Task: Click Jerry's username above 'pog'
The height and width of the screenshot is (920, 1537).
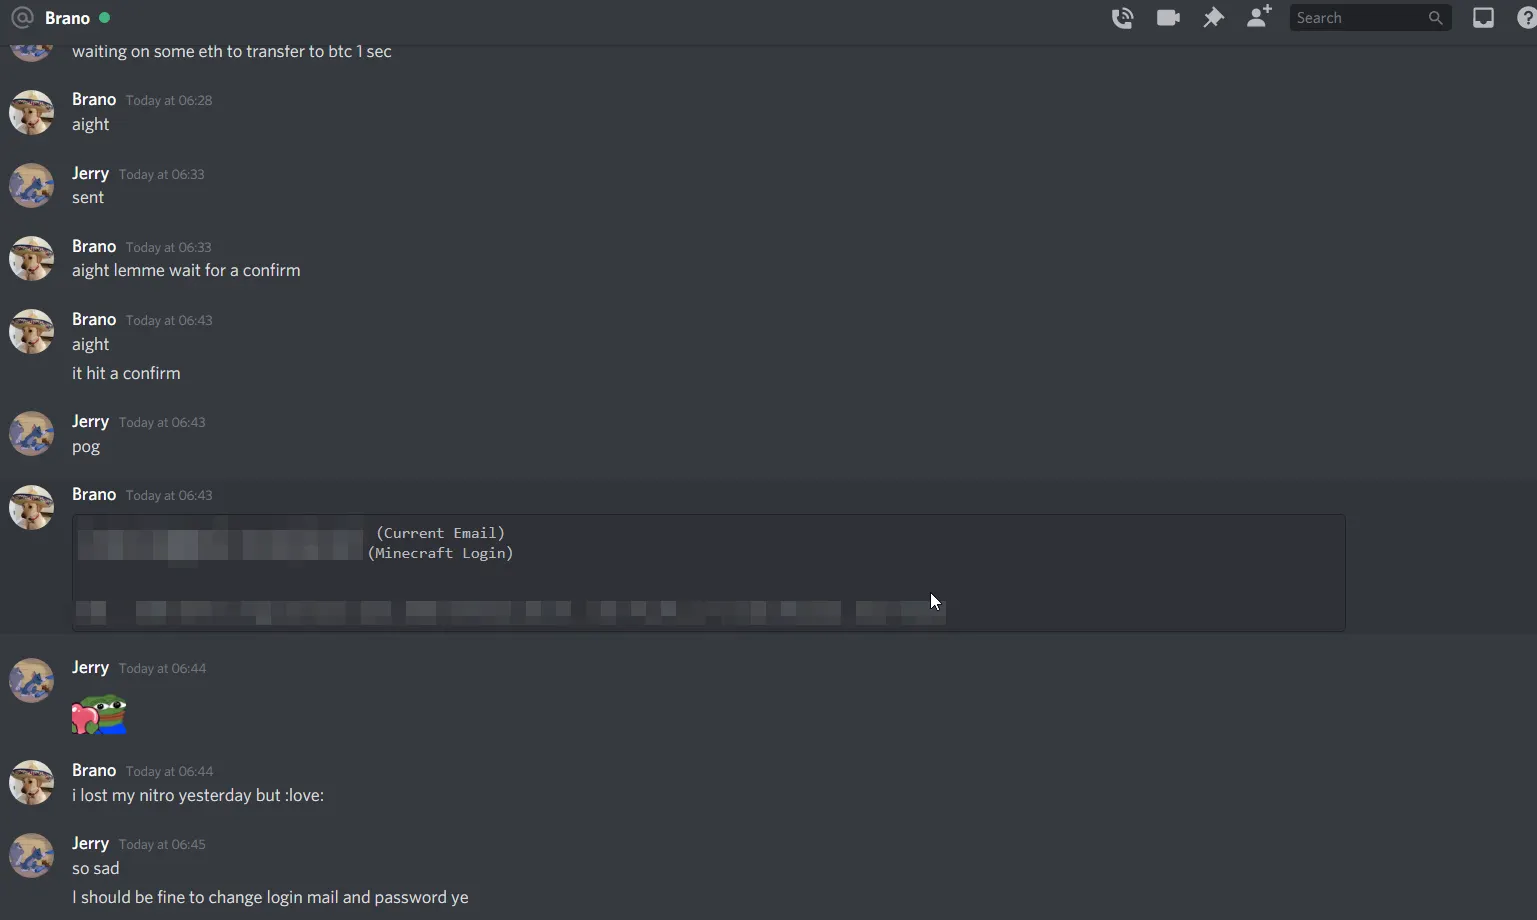Action: [x=90, y=421]
